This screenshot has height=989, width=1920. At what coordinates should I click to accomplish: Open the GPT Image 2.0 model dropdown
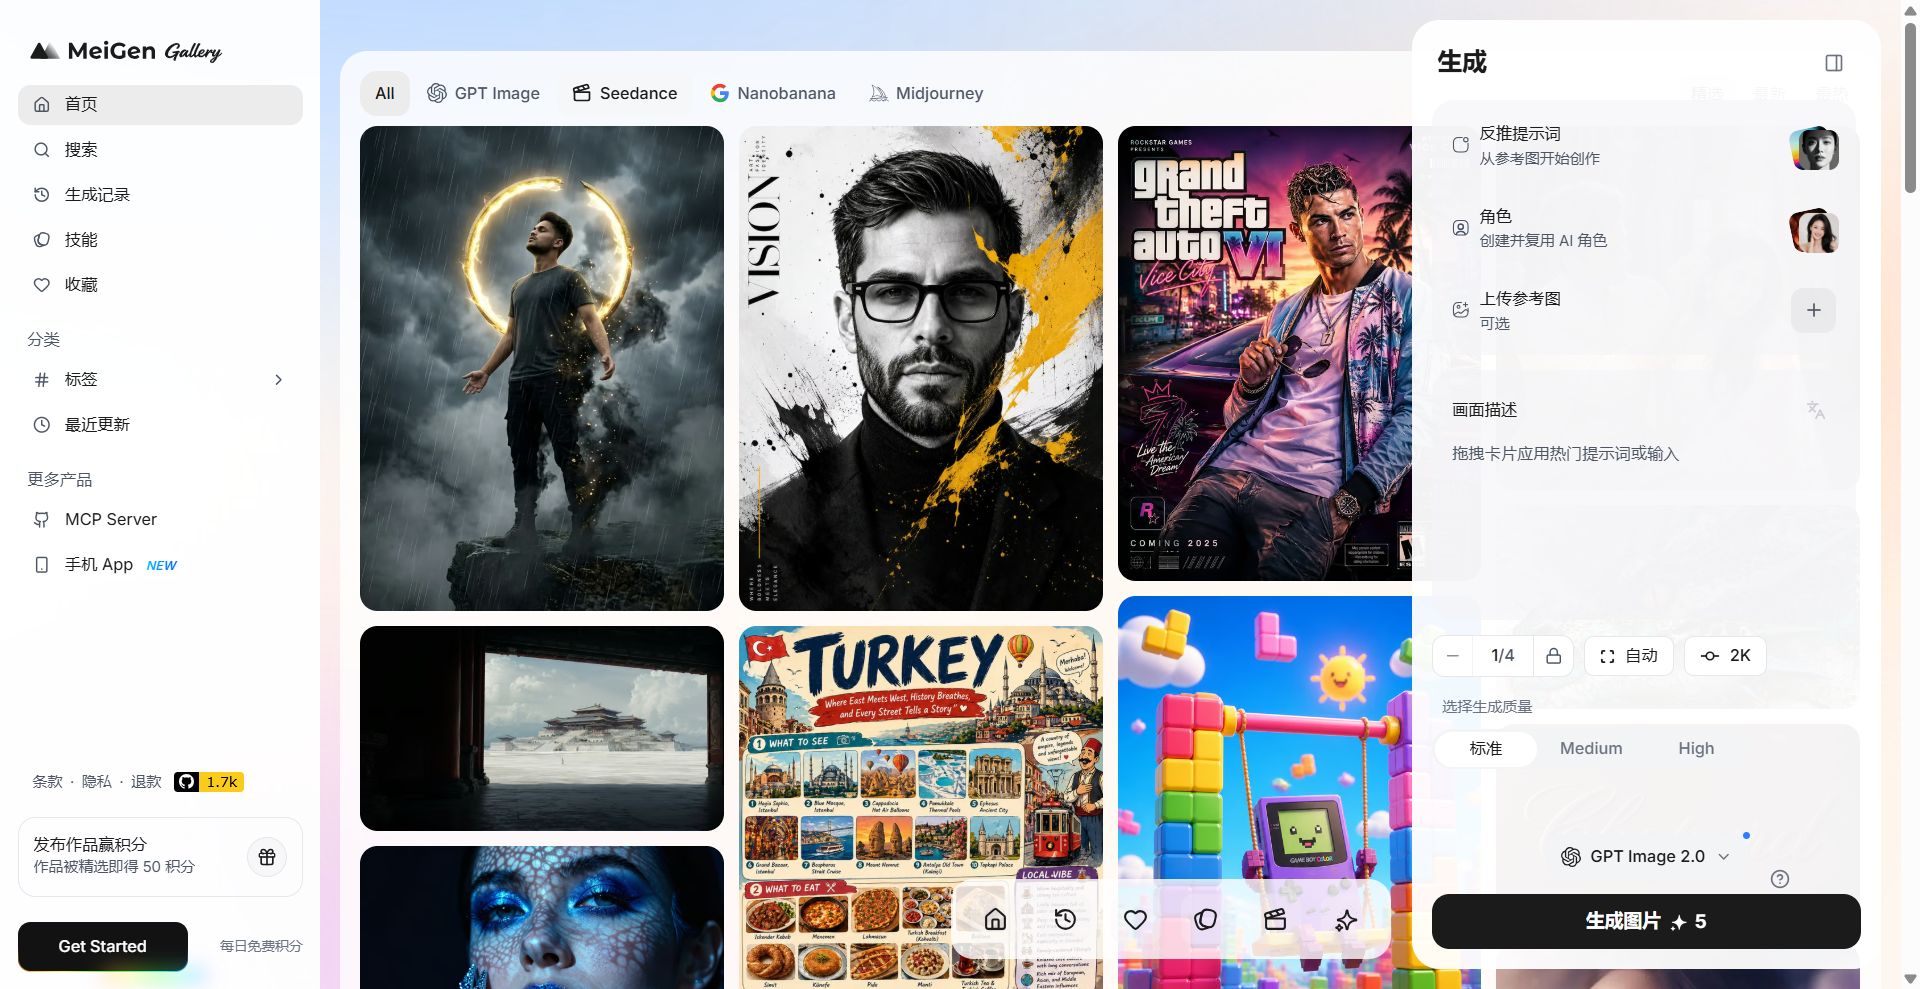pyautogui.click(x=1645, y=857)
